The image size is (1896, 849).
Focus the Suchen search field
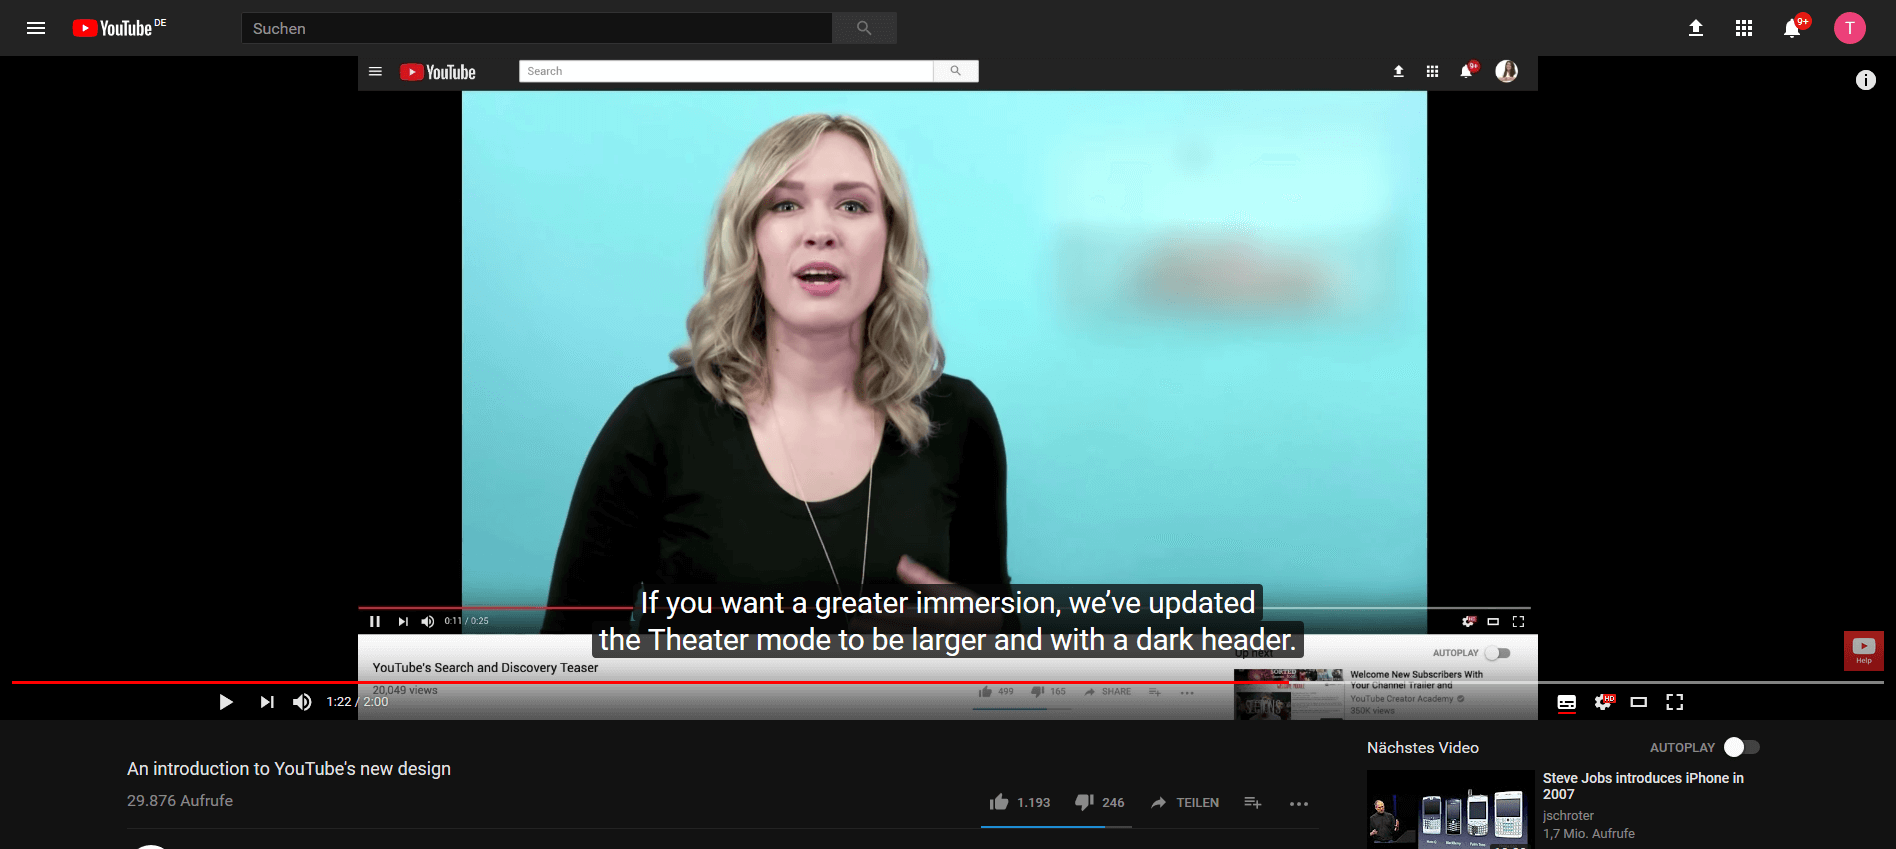537,28
